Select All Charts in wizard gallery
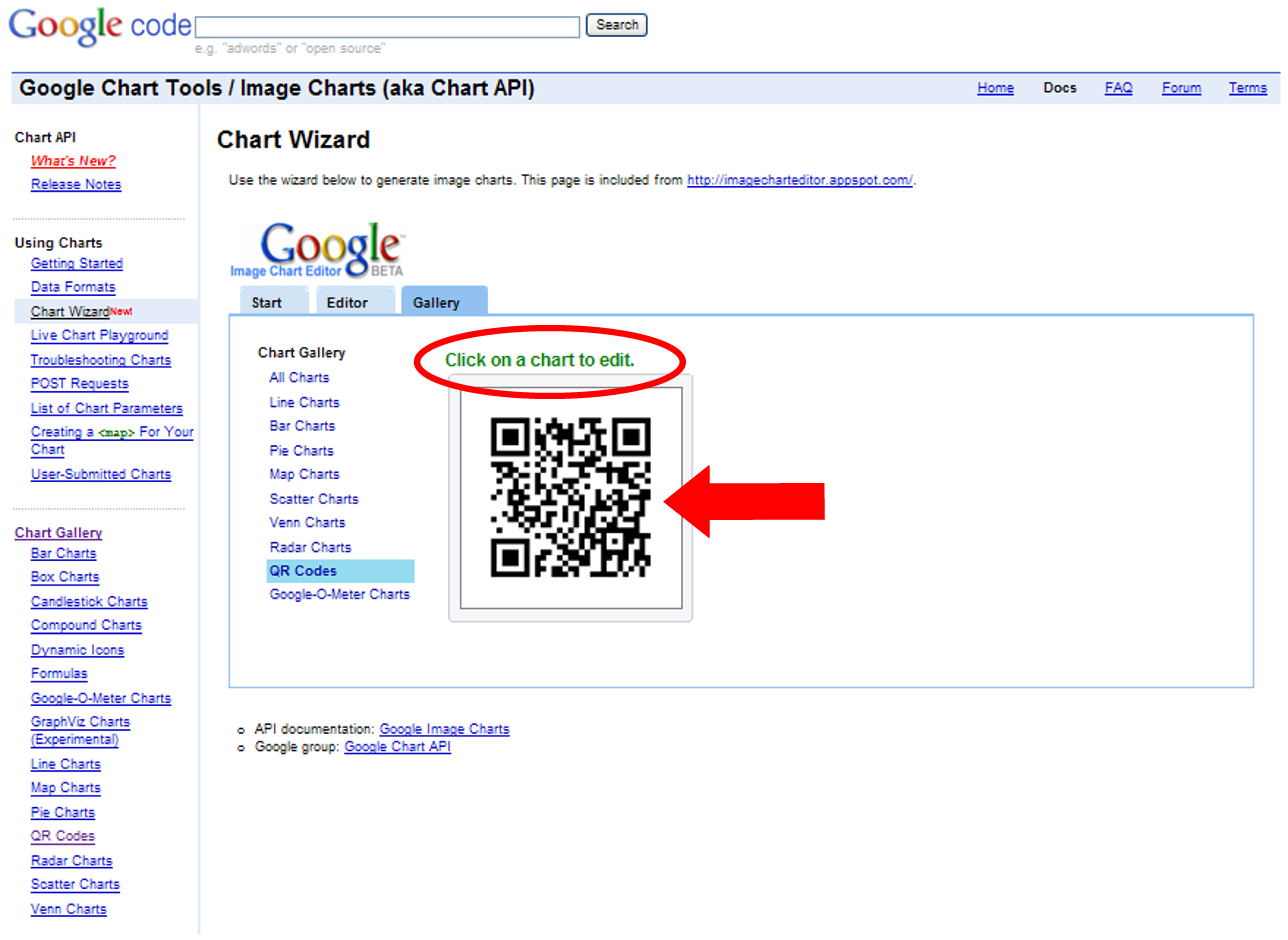This screenshot has height=940, width=1288. [299, 378]
